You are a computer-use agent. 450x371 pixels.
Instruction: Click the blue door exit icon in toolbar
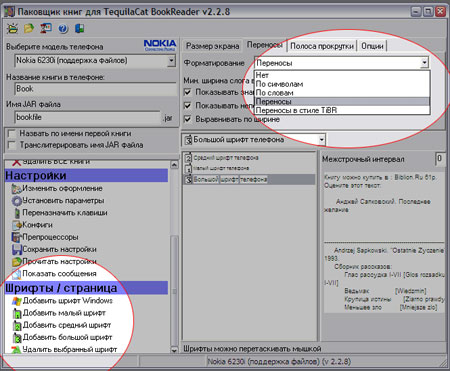(x=79, y=29)
